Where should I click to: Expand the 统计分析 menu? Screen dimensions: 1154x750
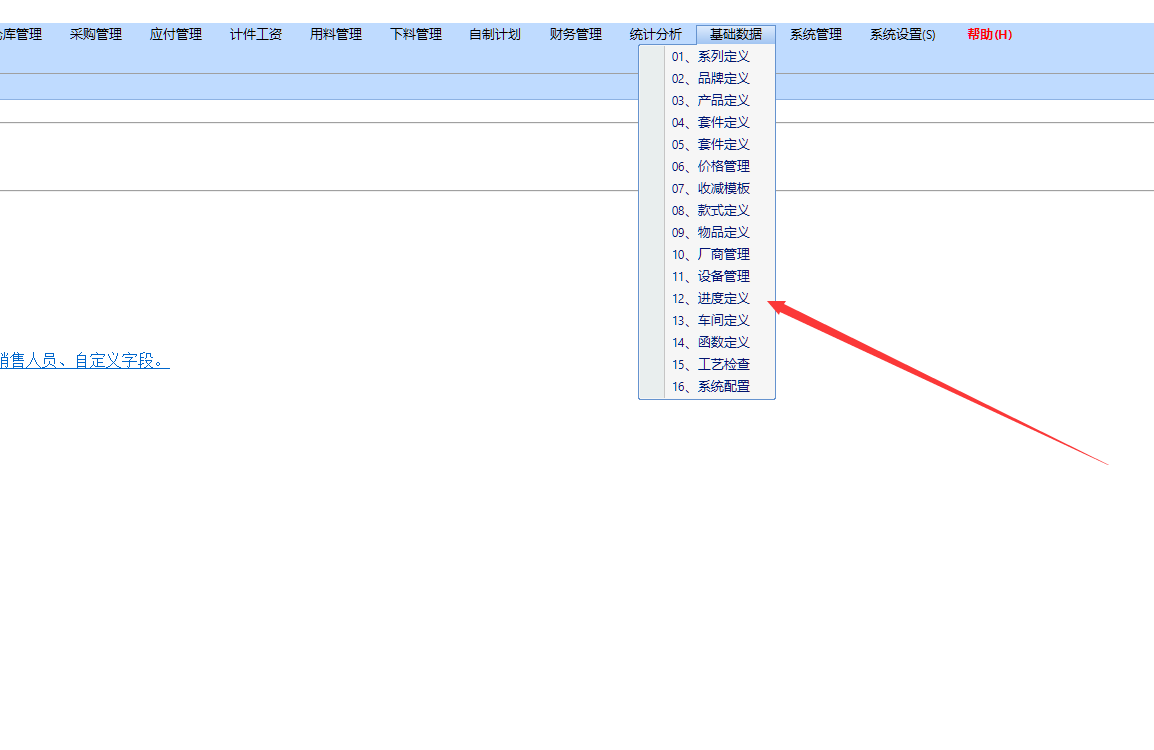(655, 34)
